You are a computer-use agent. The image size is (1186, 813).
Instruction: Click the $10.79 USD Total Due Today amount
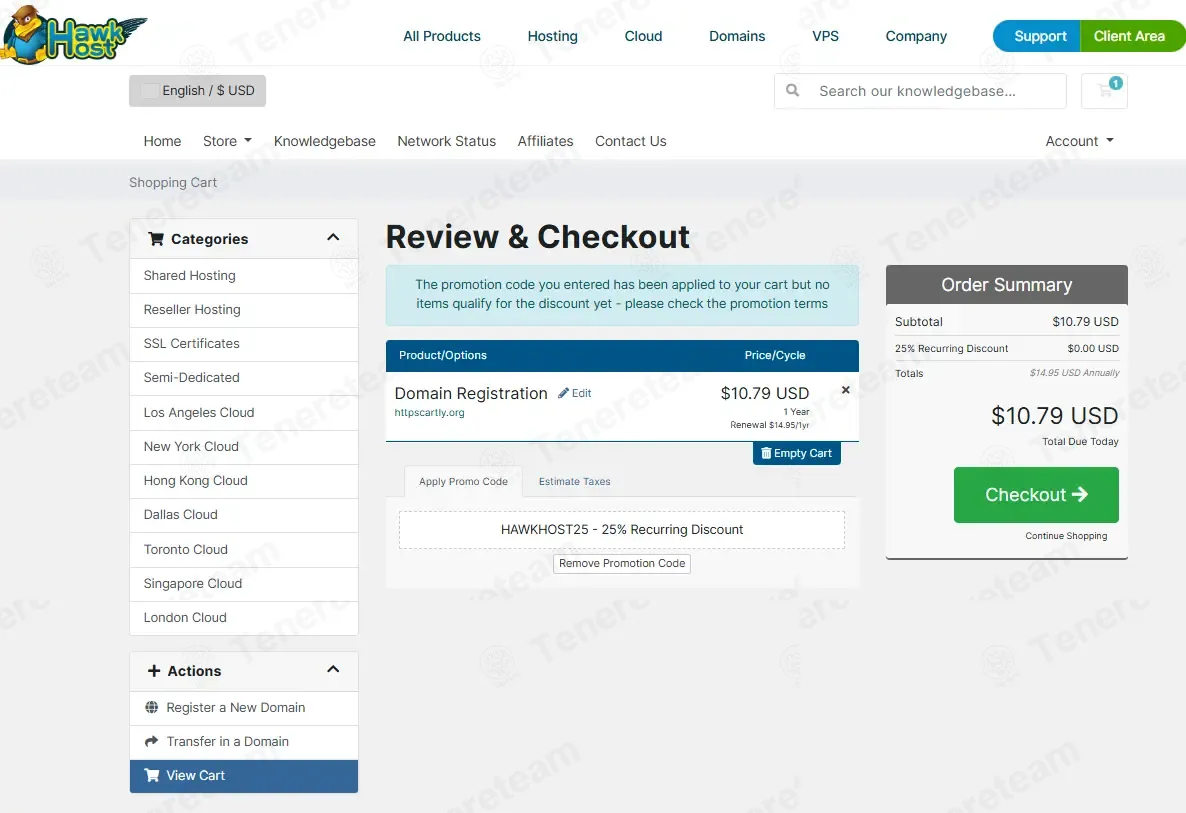tap(1054, 416)
